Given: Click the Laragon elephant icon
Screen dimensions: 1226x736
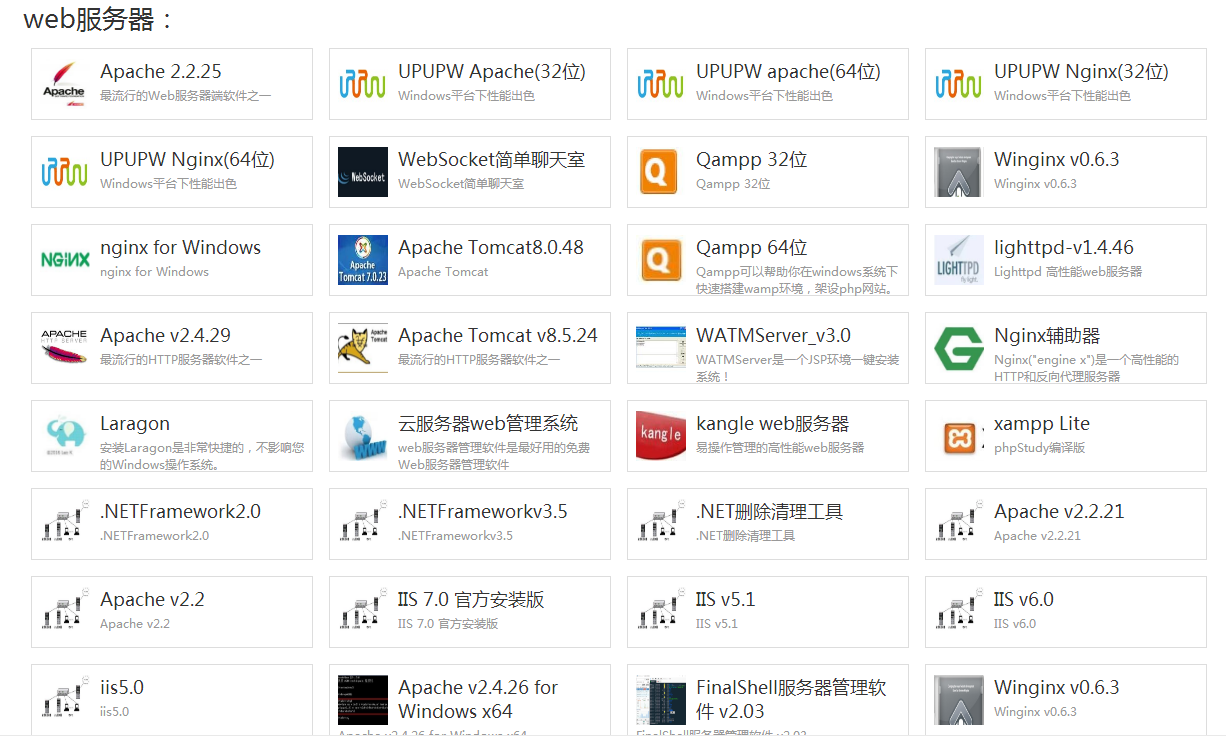Looking at the screenshot, I should (64, 436).
